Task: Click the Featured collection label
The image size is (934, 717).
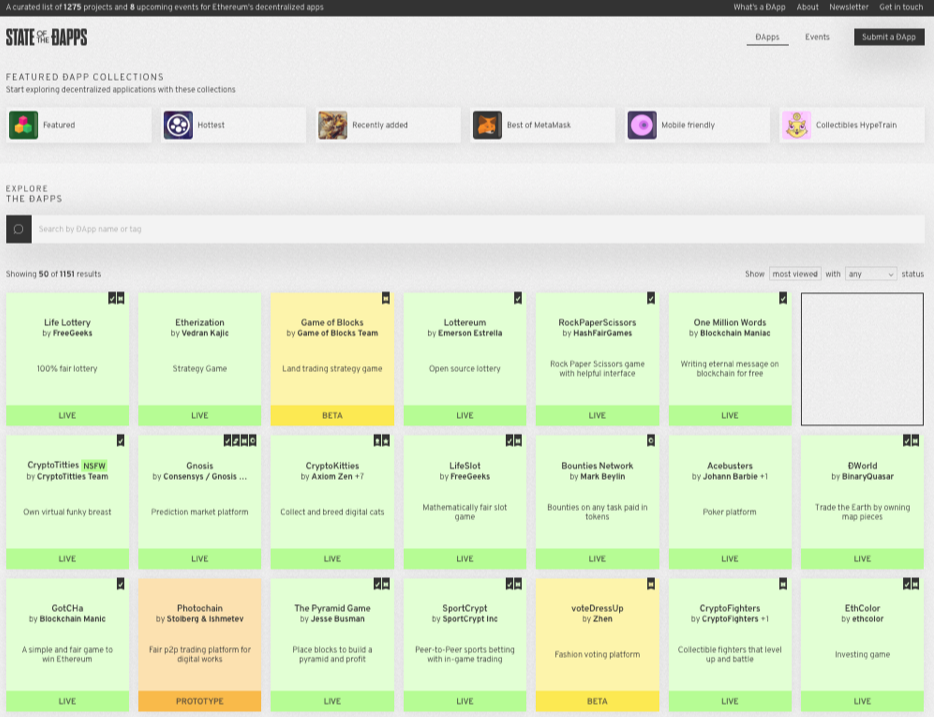Action: tap(59, 125)
